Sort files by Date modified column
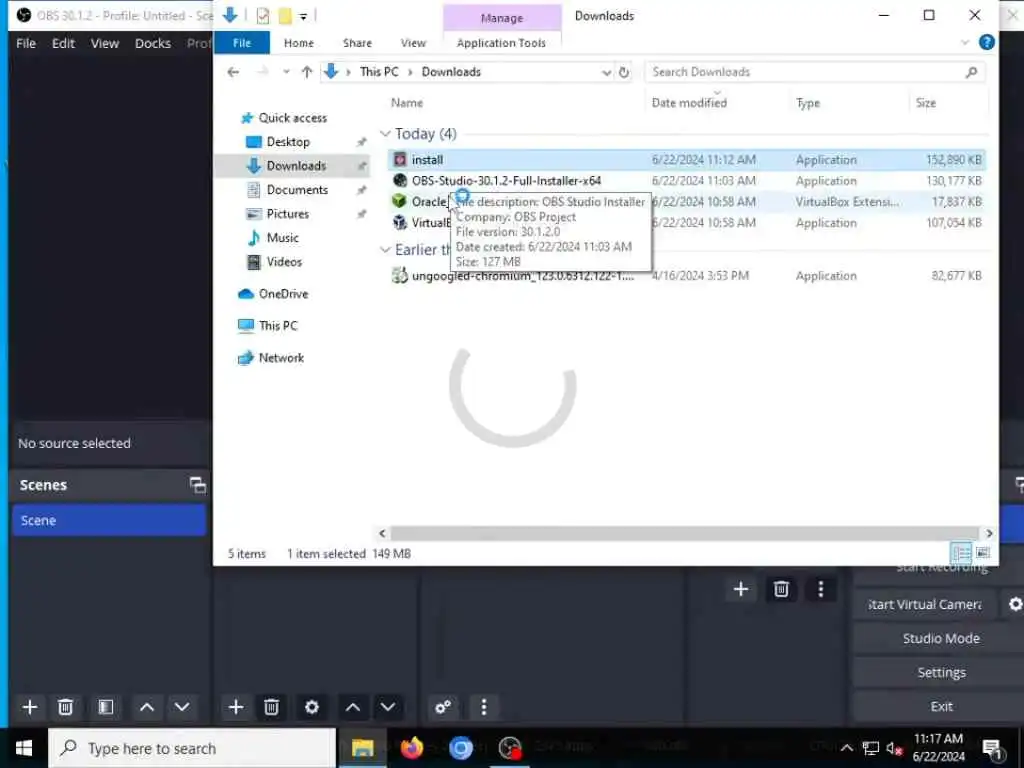The width and height of the screenshot is (1024, 768). pyautogui.click(x=689, y=103)
